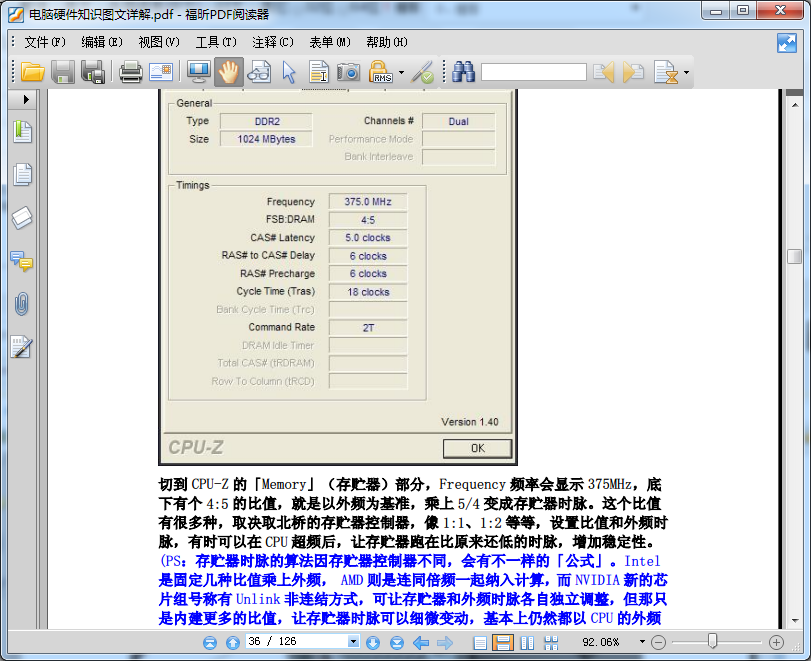Open the Pages thumbnail sidebar panel

[x=22, y=174]
